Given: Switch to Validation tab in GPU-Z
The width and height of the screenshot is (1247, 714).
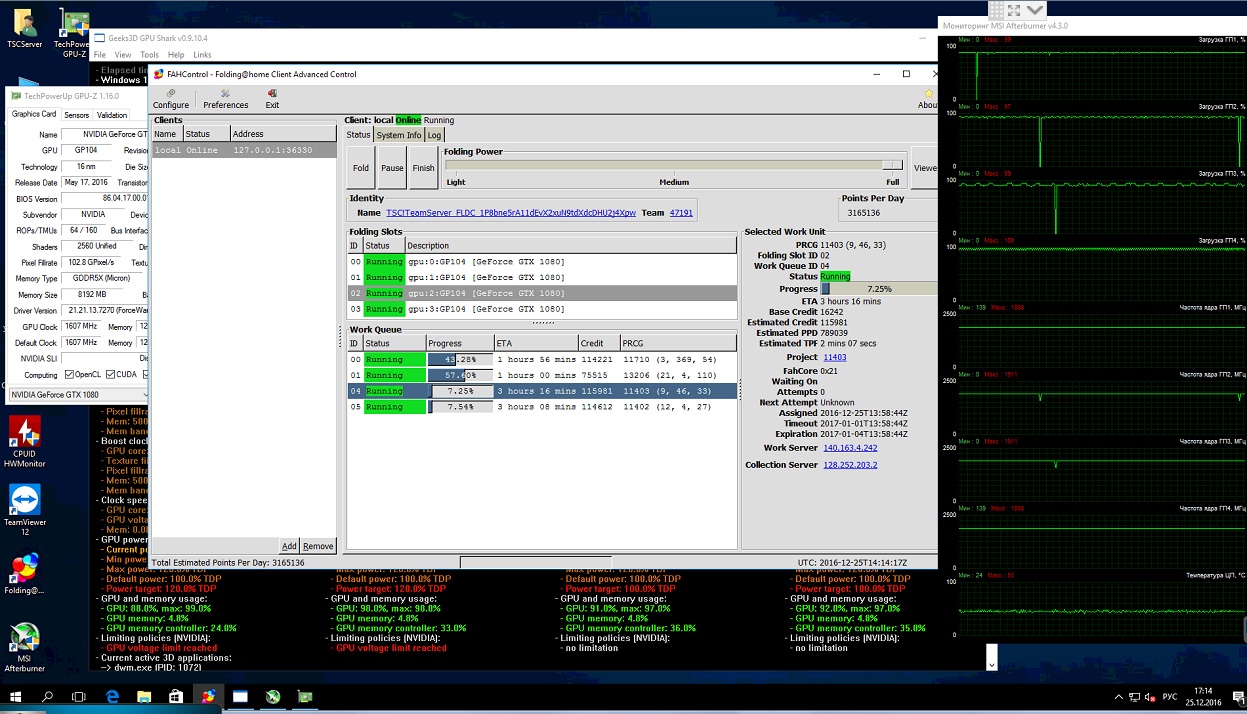Looking at the screenshot, I should [112, 115].
